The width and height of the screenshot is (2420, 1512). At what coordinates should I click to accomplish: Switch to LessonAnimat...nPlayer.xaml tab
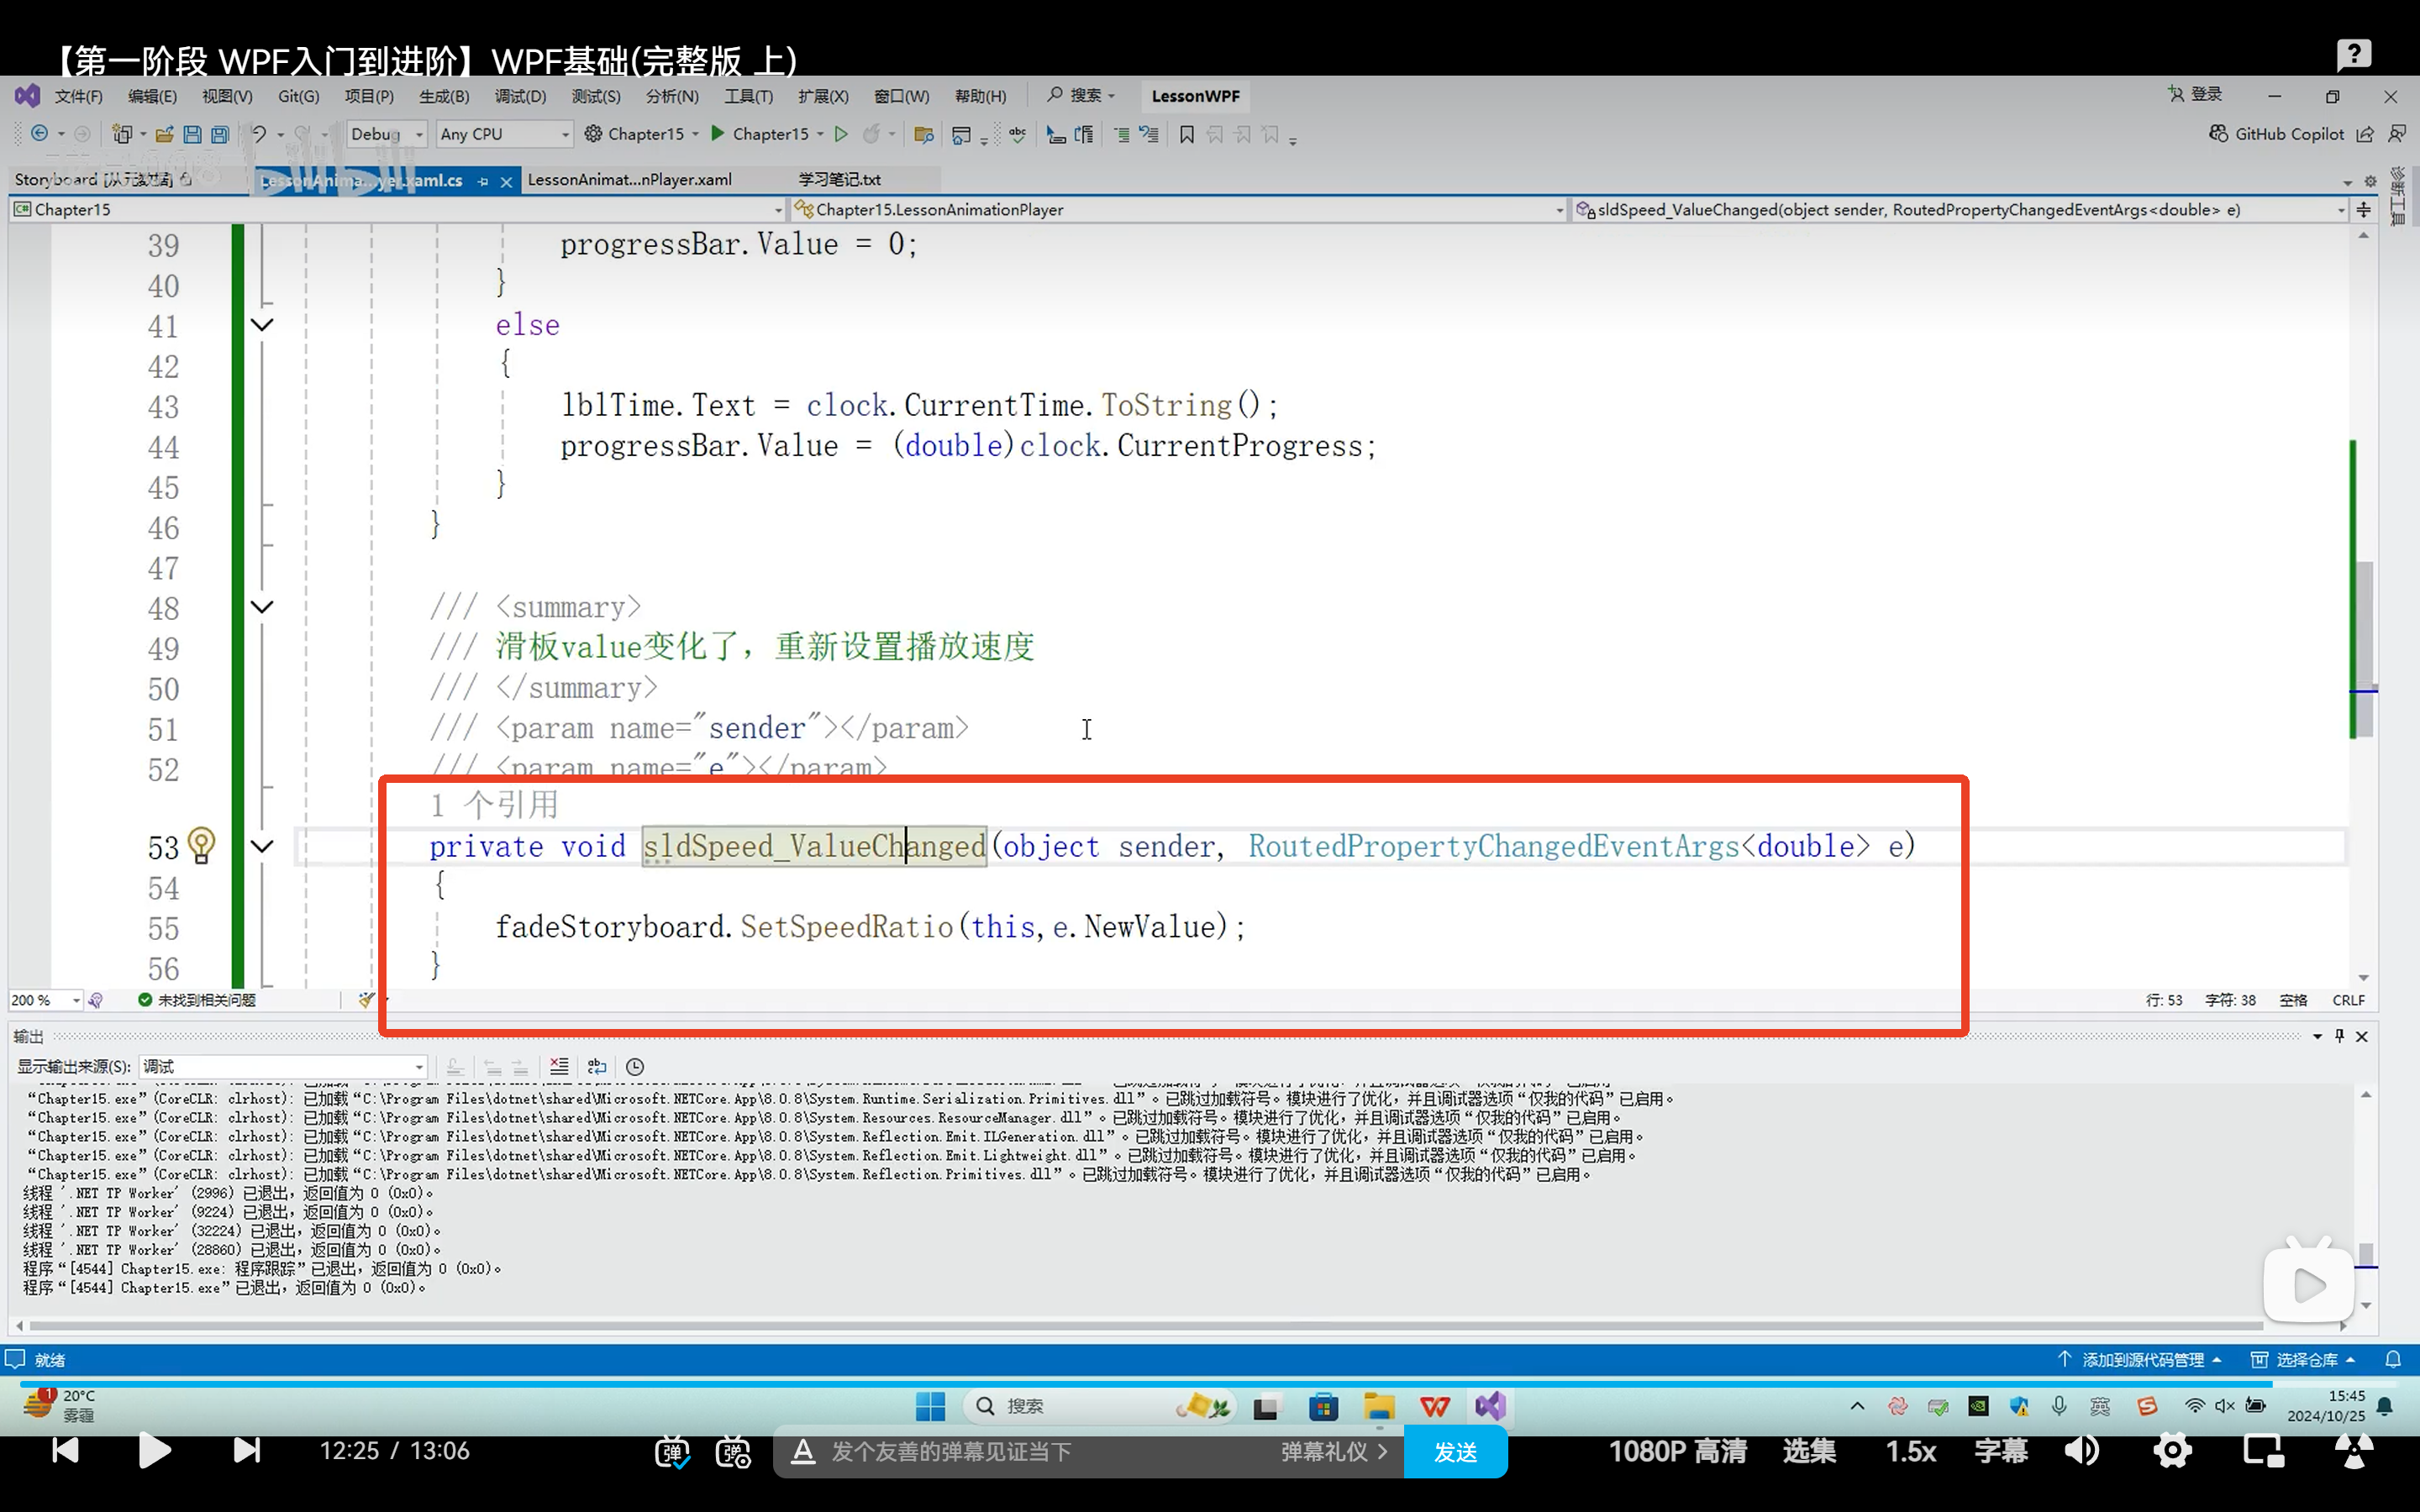coord(629,180)
